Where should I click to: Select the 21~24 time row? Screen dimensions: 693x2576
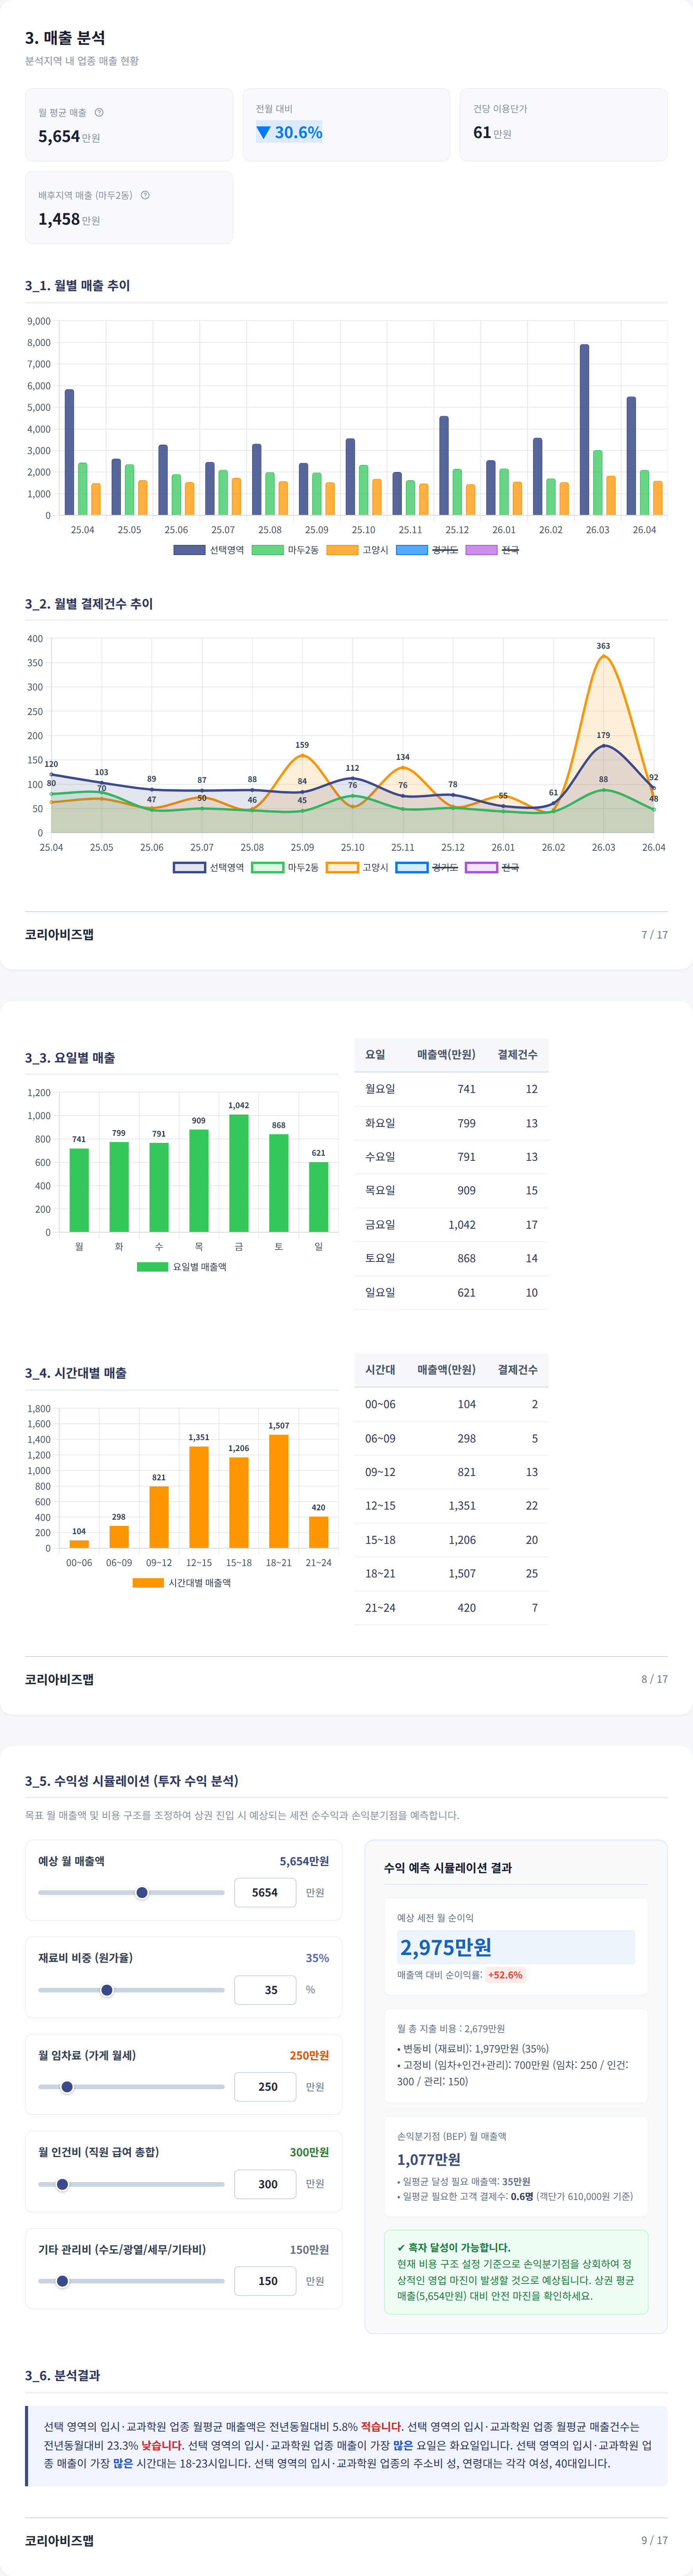click(451, 1607)
